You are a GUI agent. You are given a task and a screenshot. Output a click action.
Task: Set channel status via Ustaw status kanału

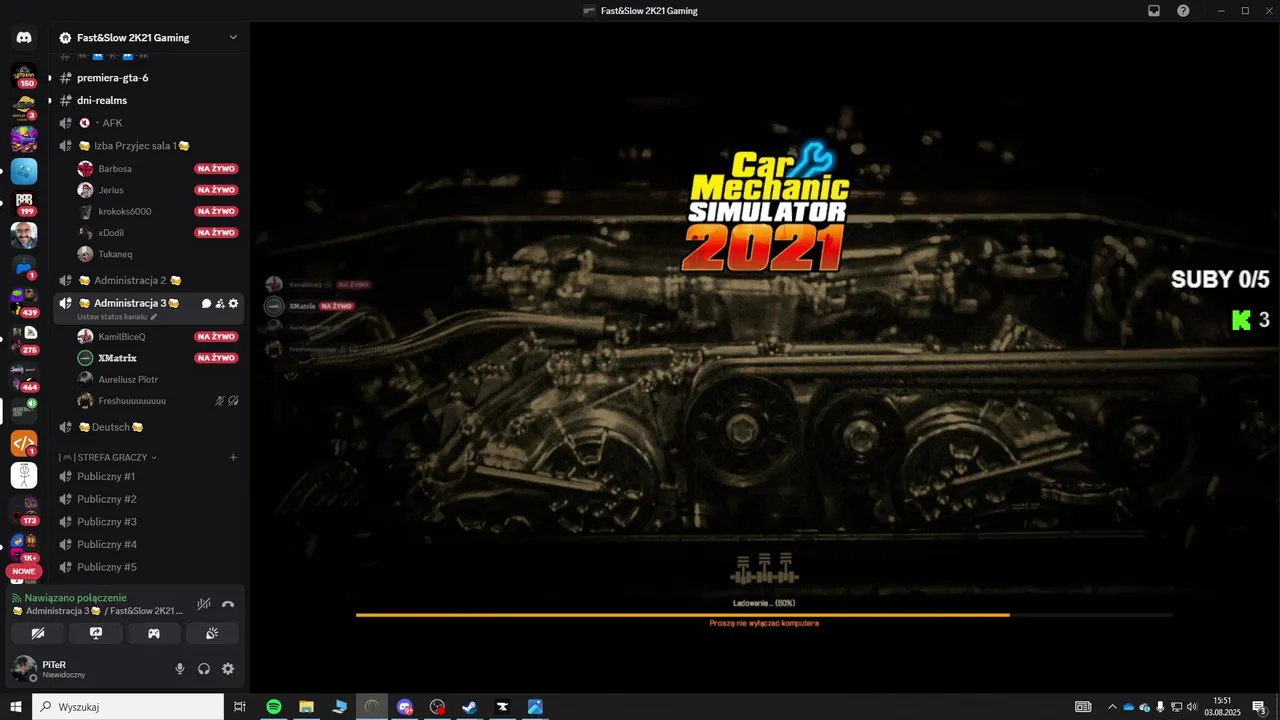[117, 317]
